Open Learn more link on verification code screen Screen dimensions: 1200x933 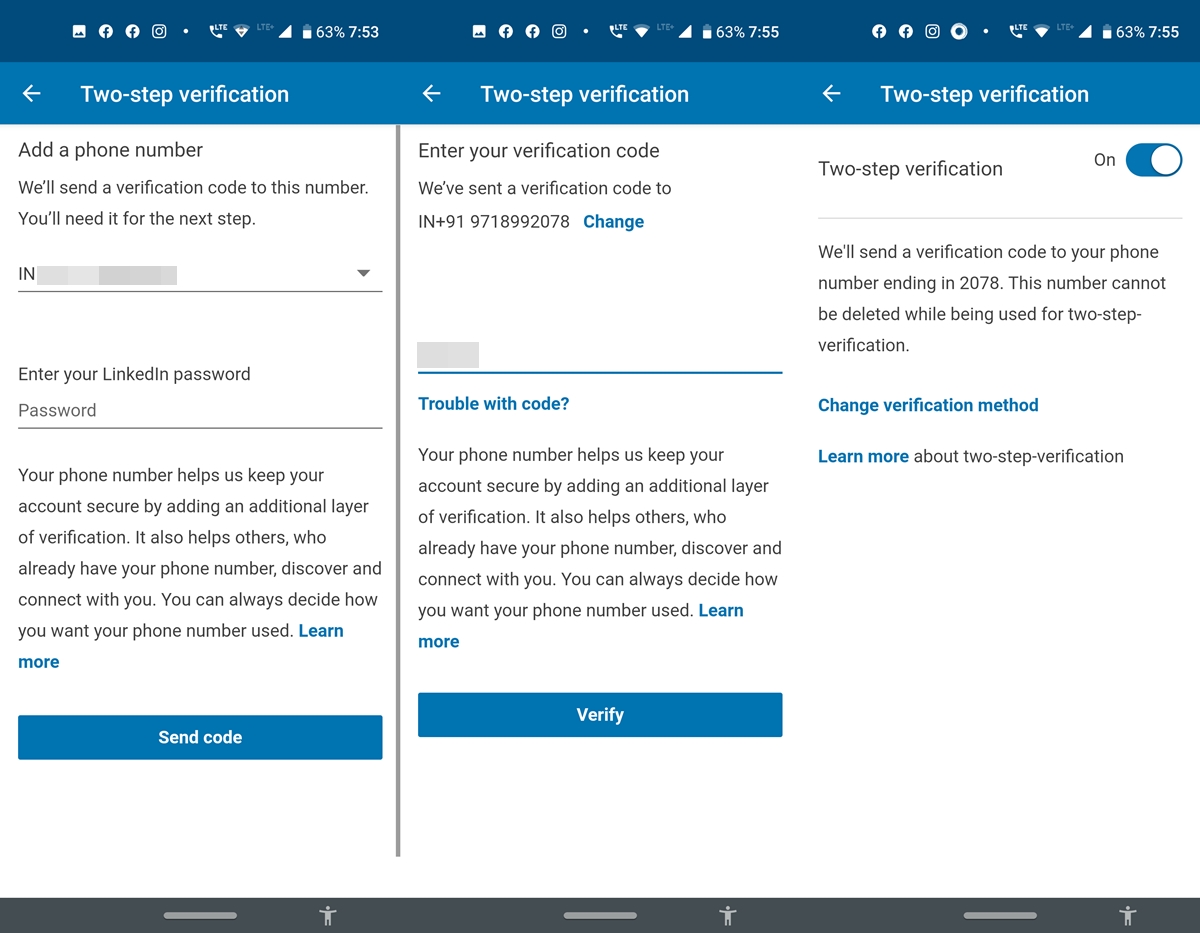[720, 610]
